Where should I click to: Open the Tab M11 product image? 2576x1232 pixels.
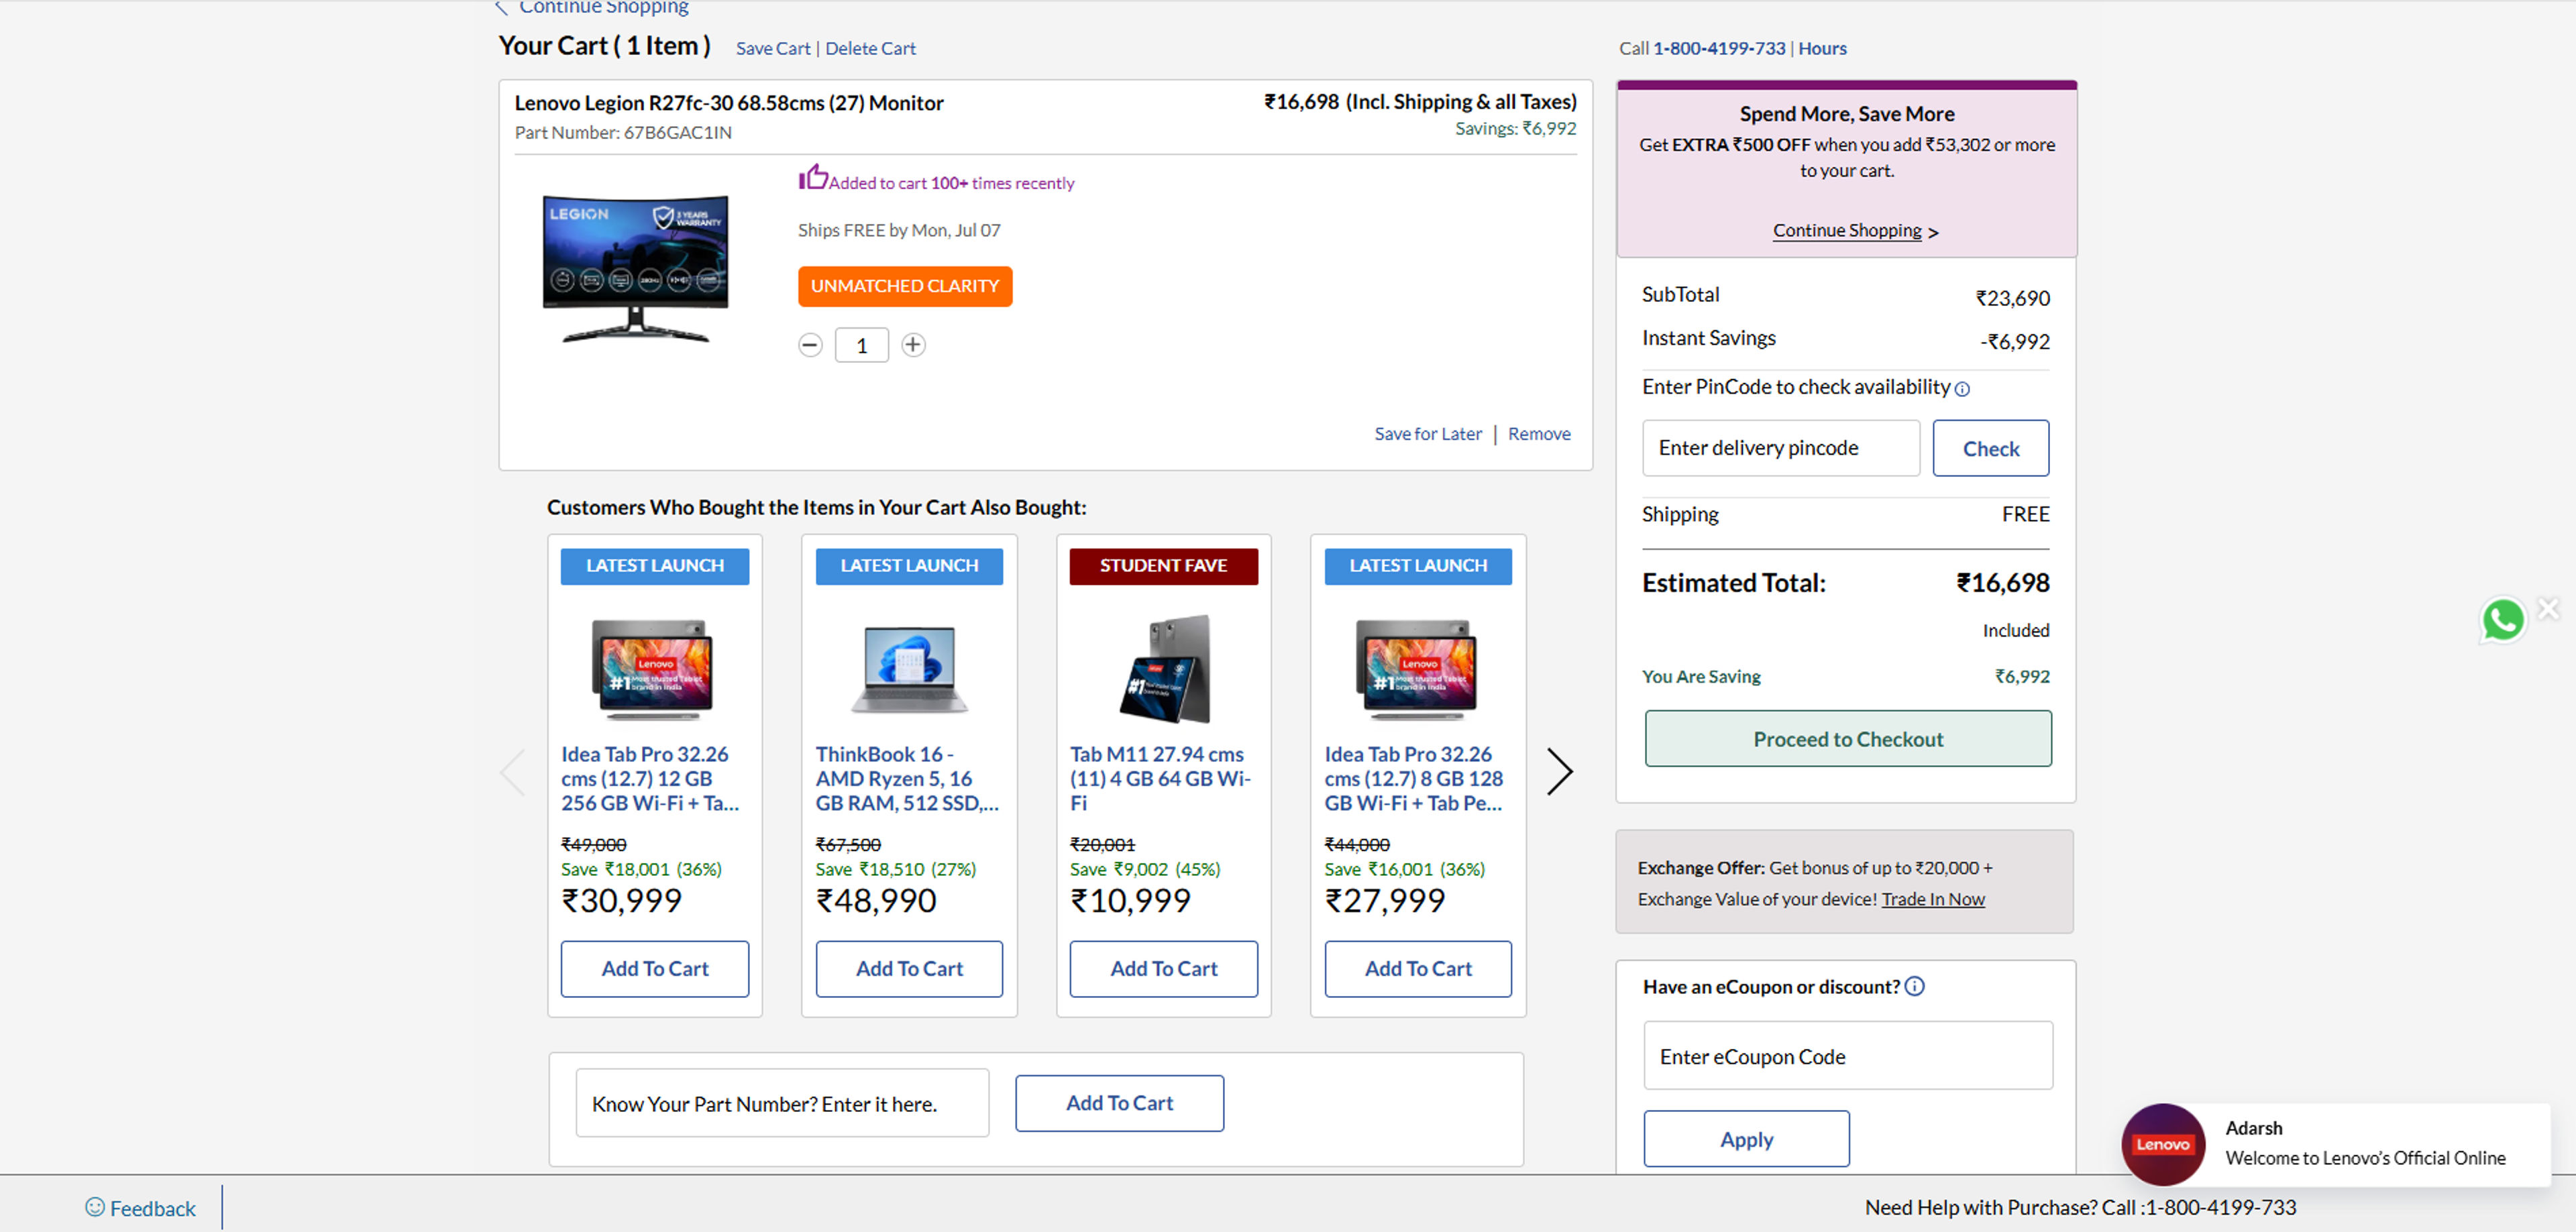pos(1164,668)
